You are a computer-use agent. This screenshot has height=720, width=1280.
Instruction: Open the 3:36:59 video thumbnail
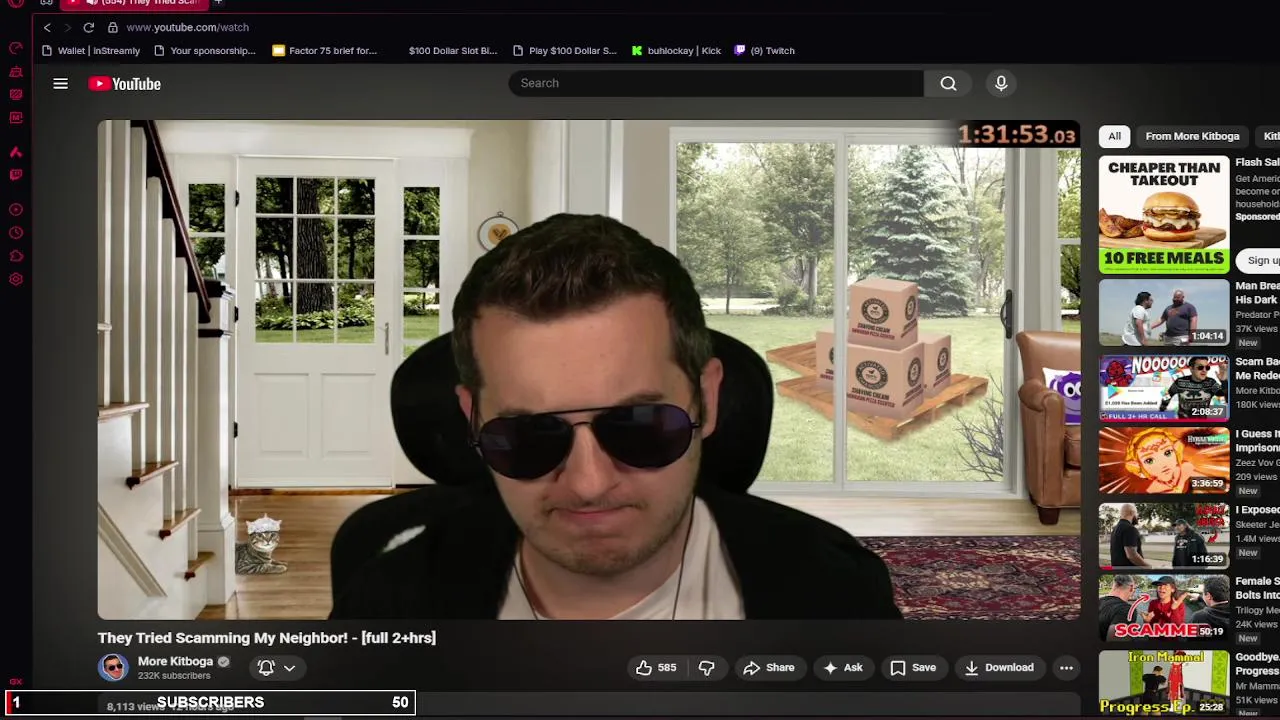tap(1164, 461)
